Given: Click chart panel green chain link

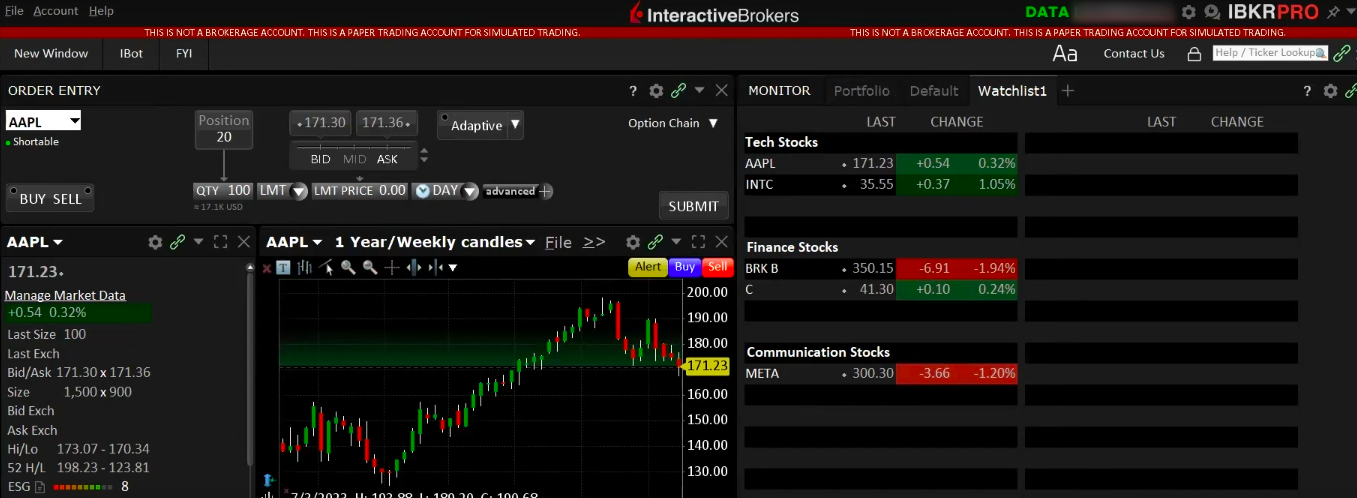Looking at the screenshot, I should (655, 242).
